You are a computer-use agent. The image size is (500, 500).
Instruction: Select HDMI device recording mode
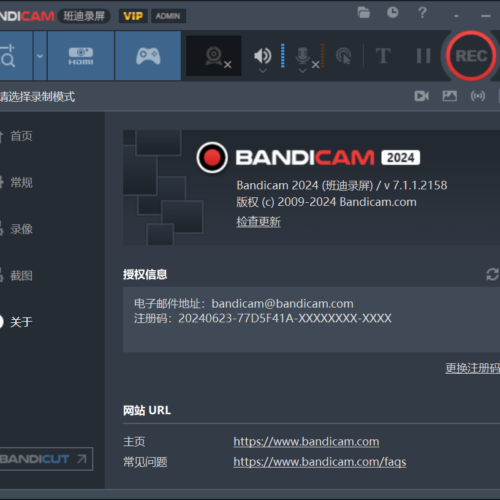(x=81, y=56)
